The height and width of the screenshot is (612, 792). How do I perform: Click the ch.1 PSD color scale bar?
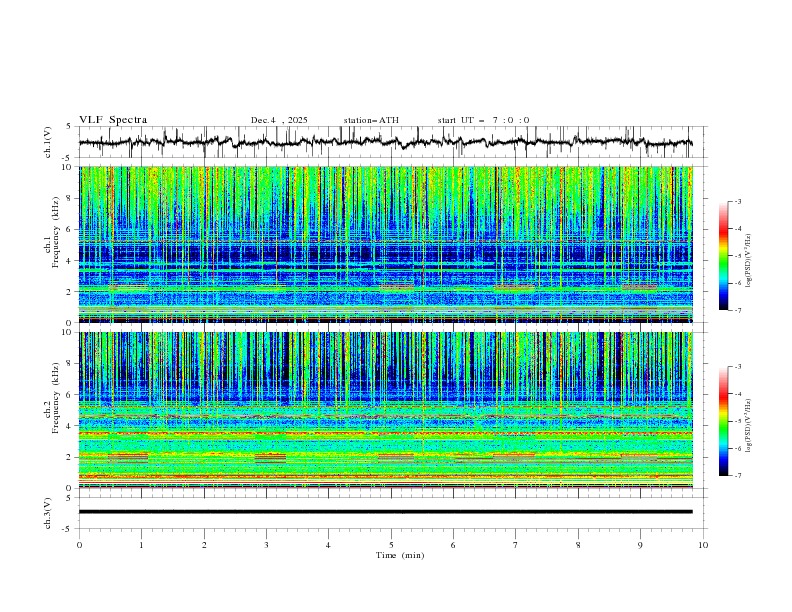coord(724,256)
